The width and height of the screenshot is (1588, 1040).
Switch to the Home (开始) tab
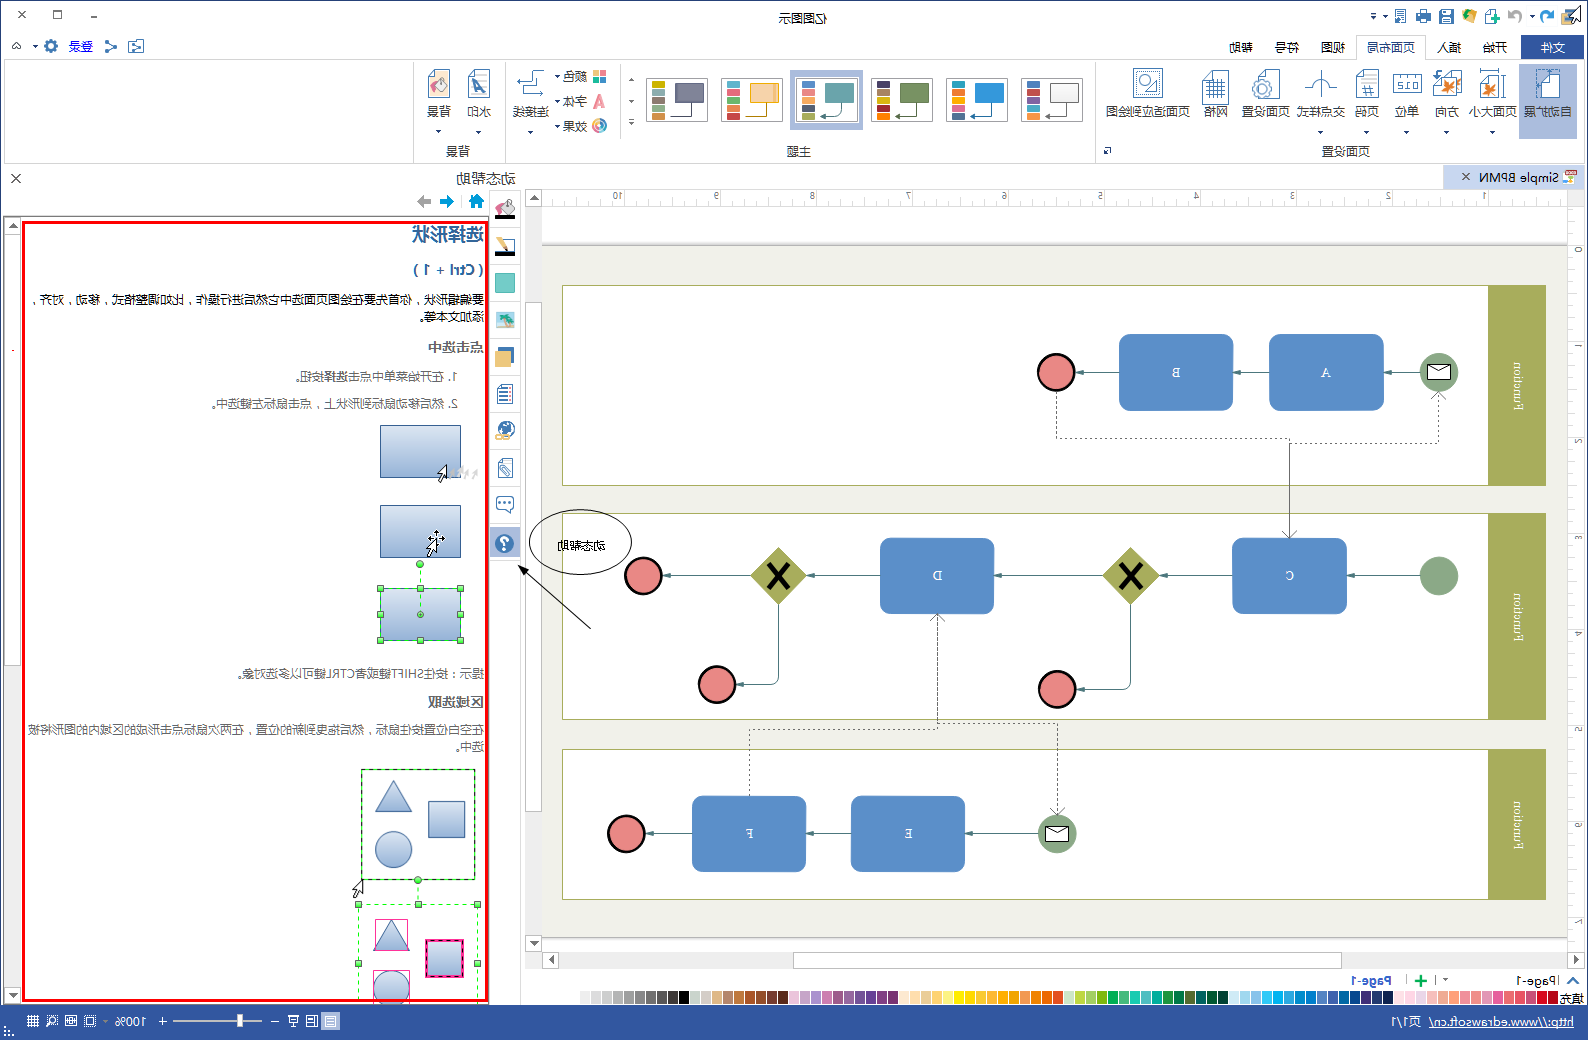click(1495, 47)
